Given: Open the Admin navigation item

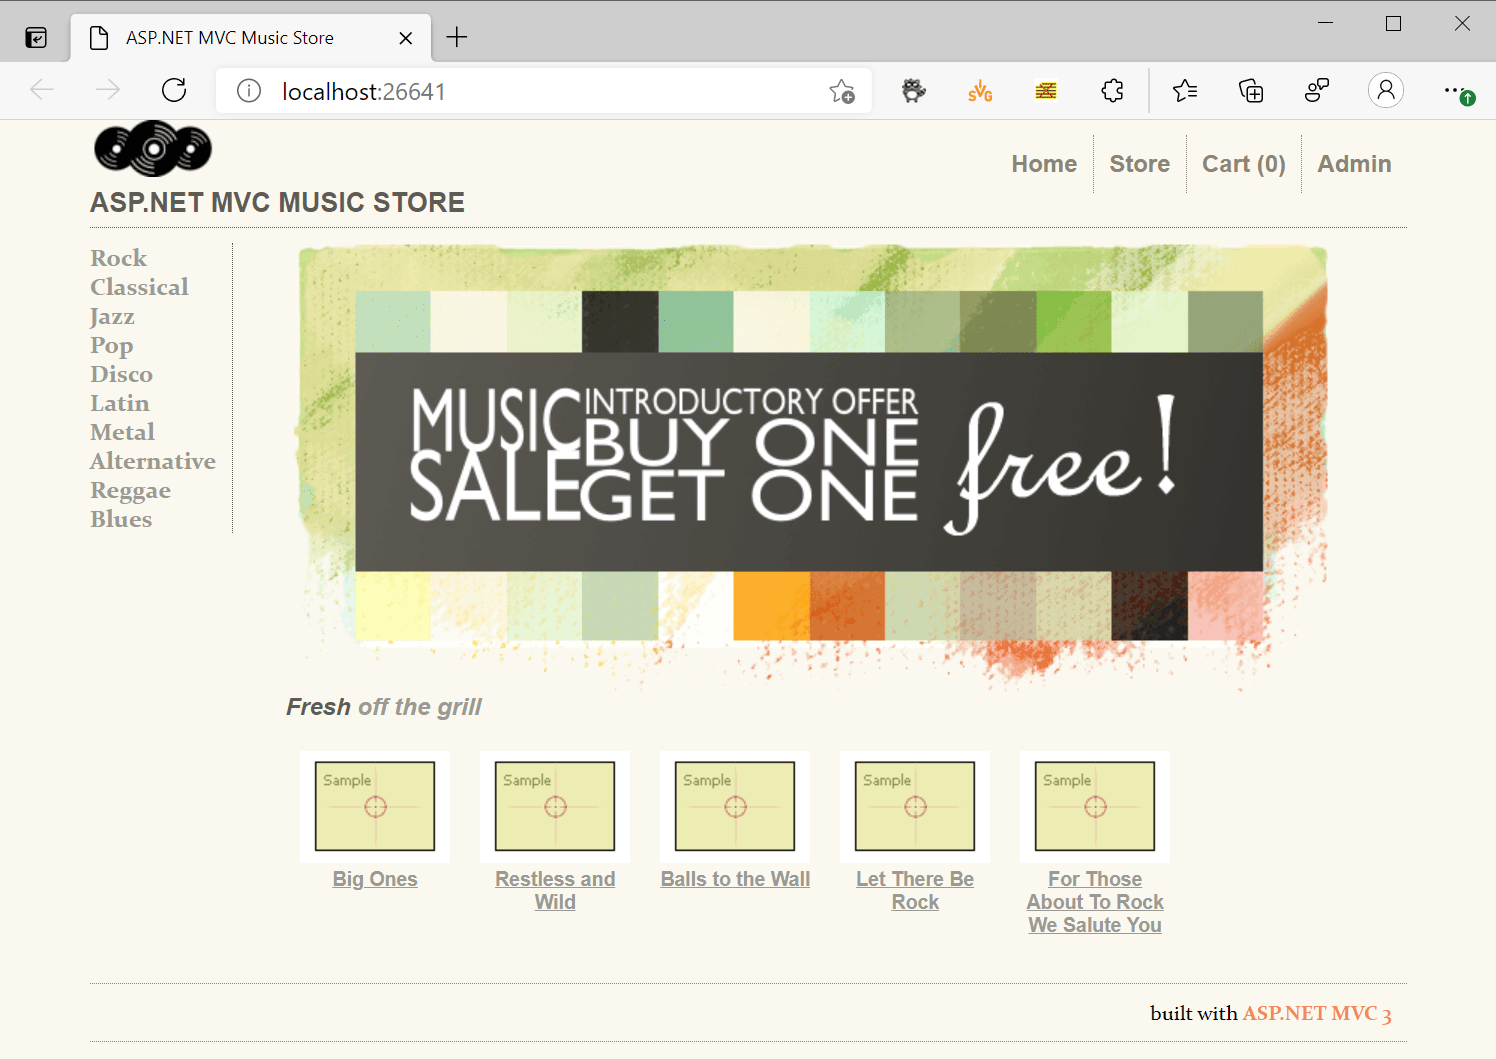Looking at the screenshot, I should (x=1354, y=164).
